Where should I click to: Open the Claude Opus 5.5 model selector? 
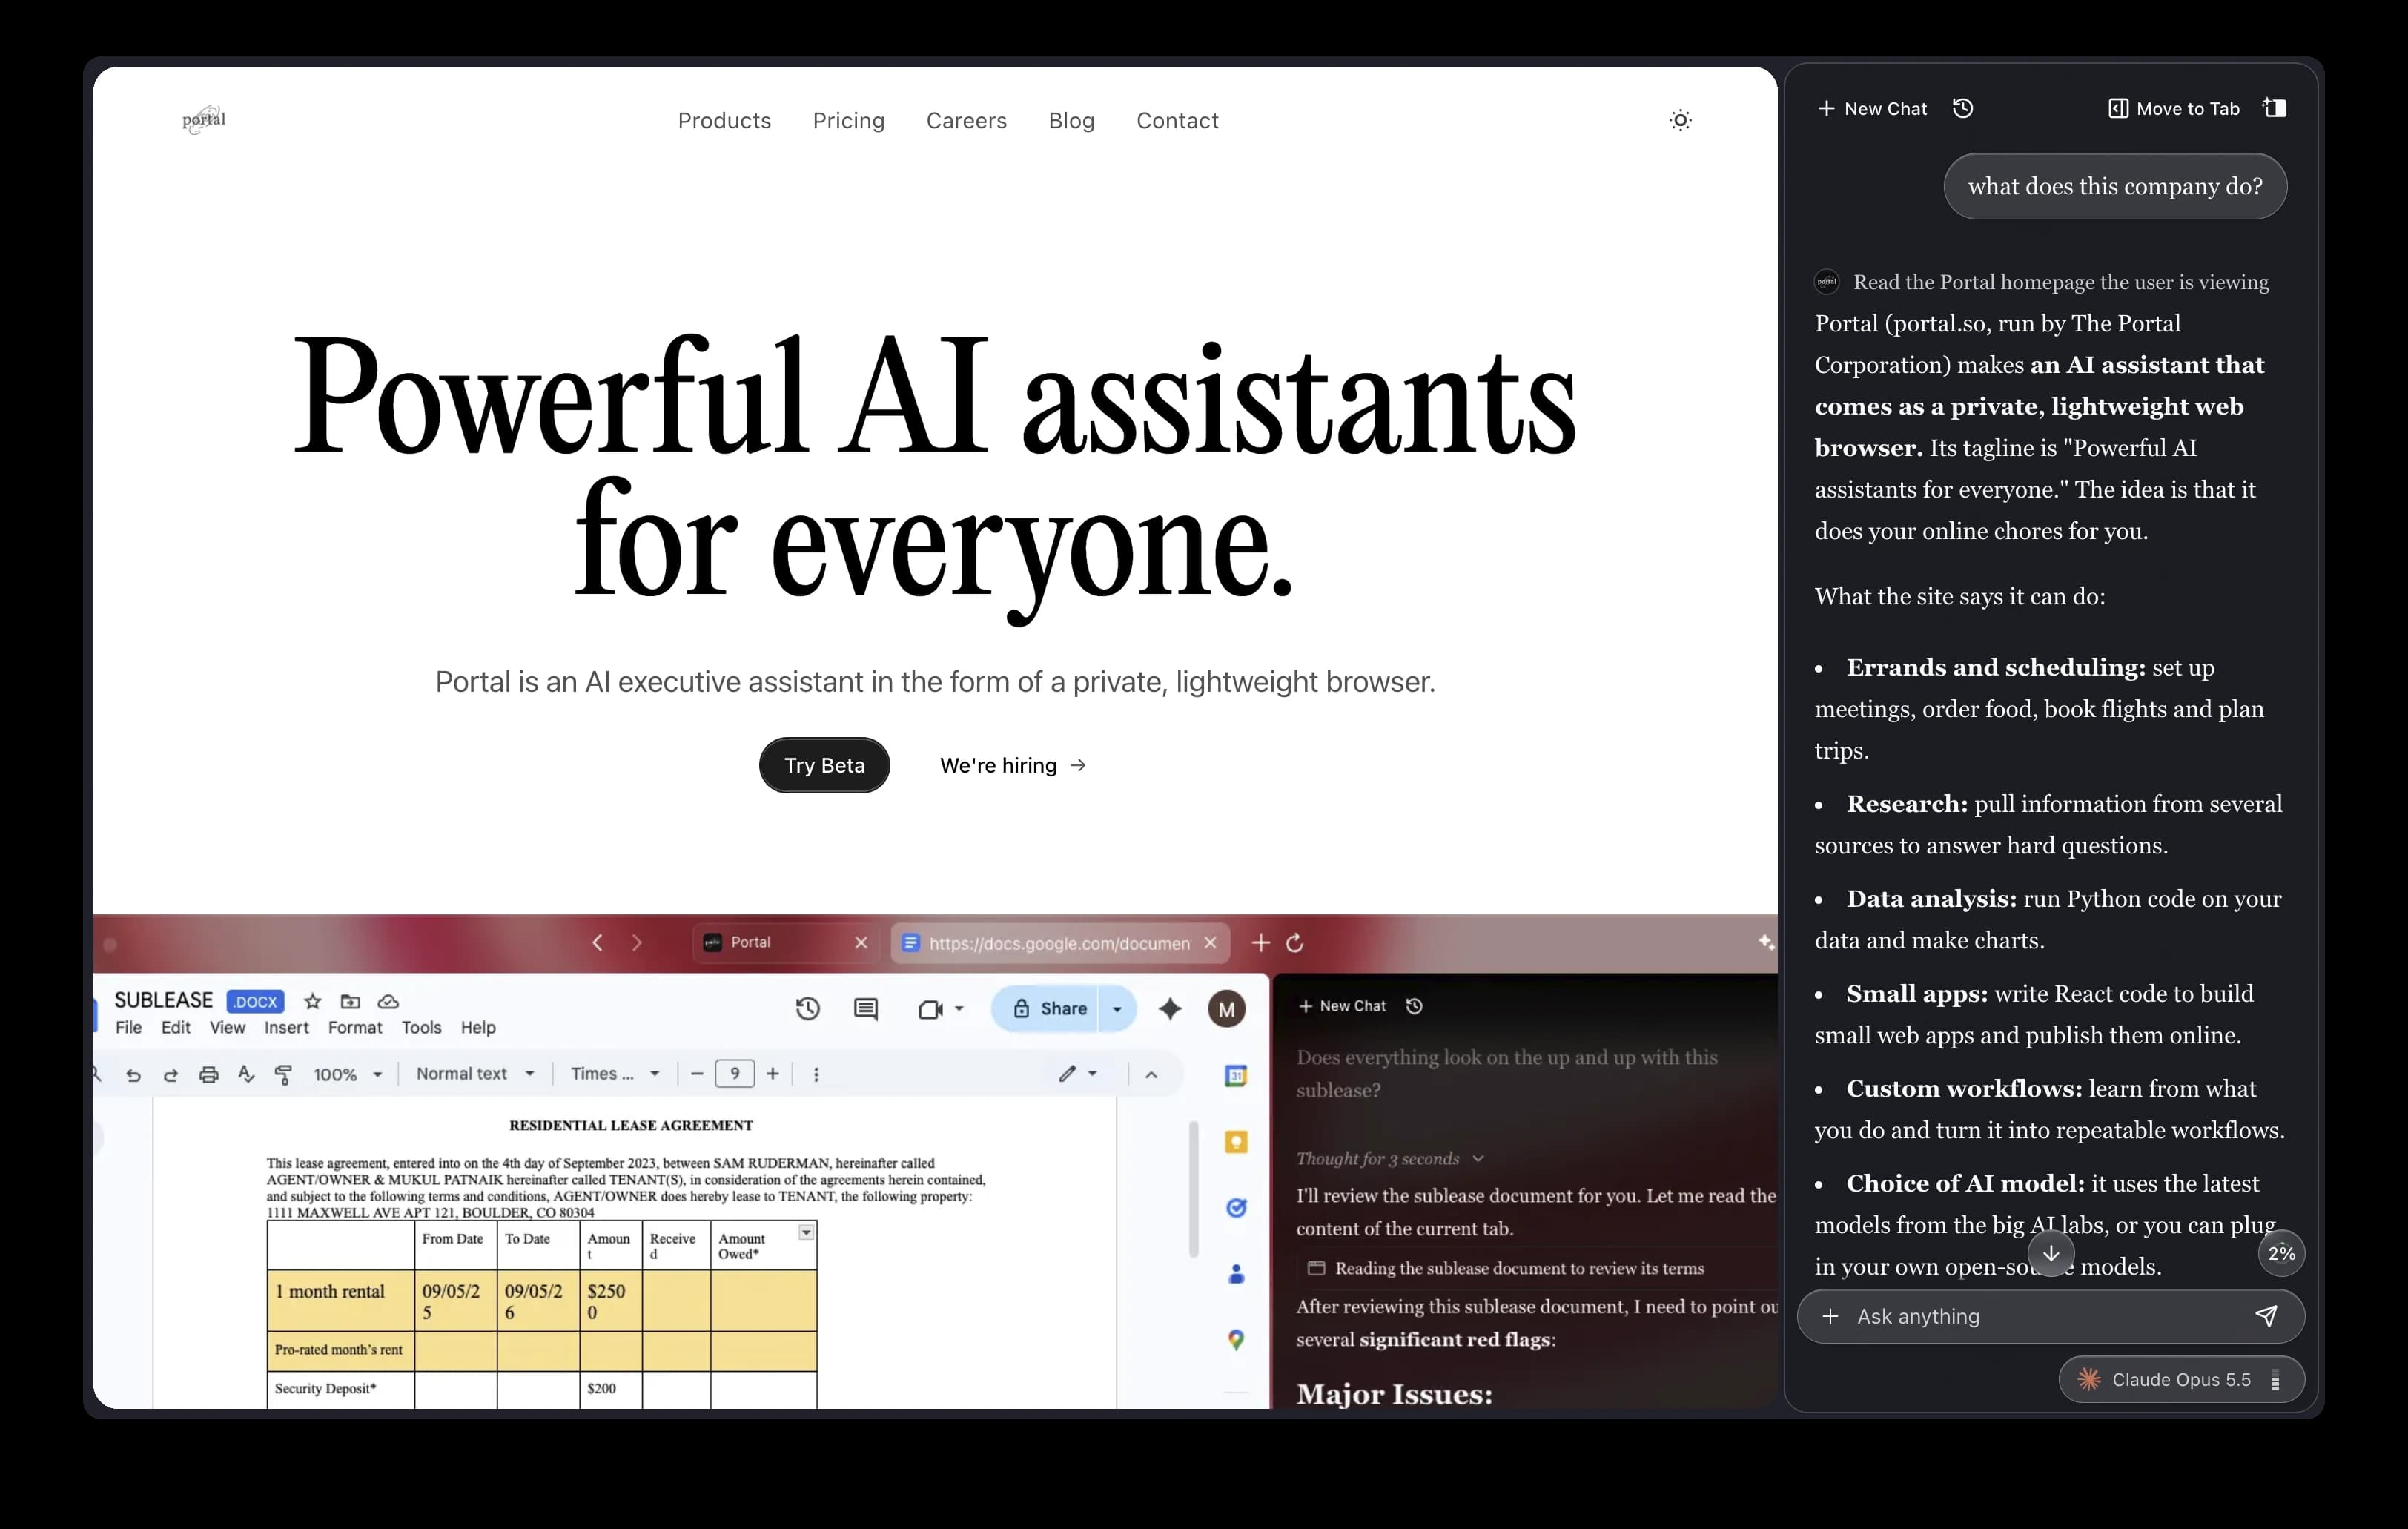(x=2181, y=1380)
